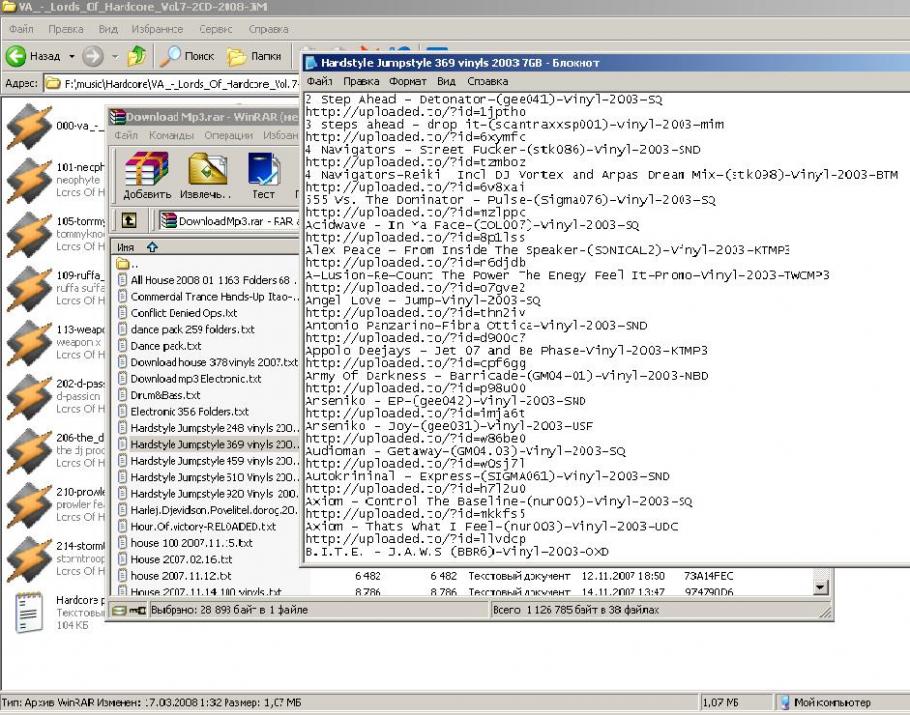Click the Hardcore text document icon

(29, 612)
